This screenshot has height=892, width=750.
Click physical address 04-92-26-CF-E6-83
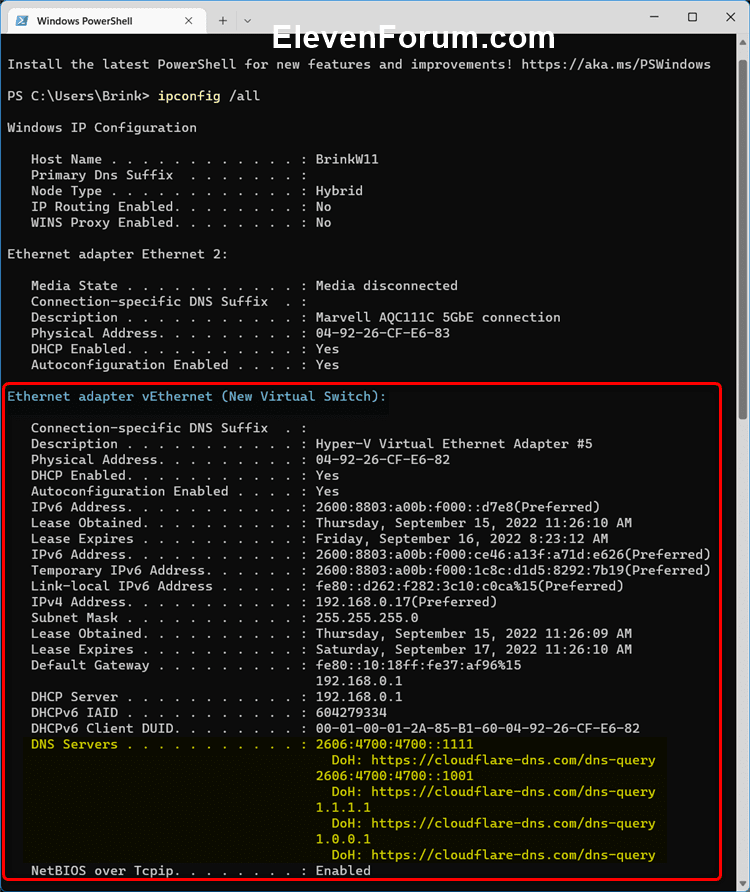coord(383,333)
